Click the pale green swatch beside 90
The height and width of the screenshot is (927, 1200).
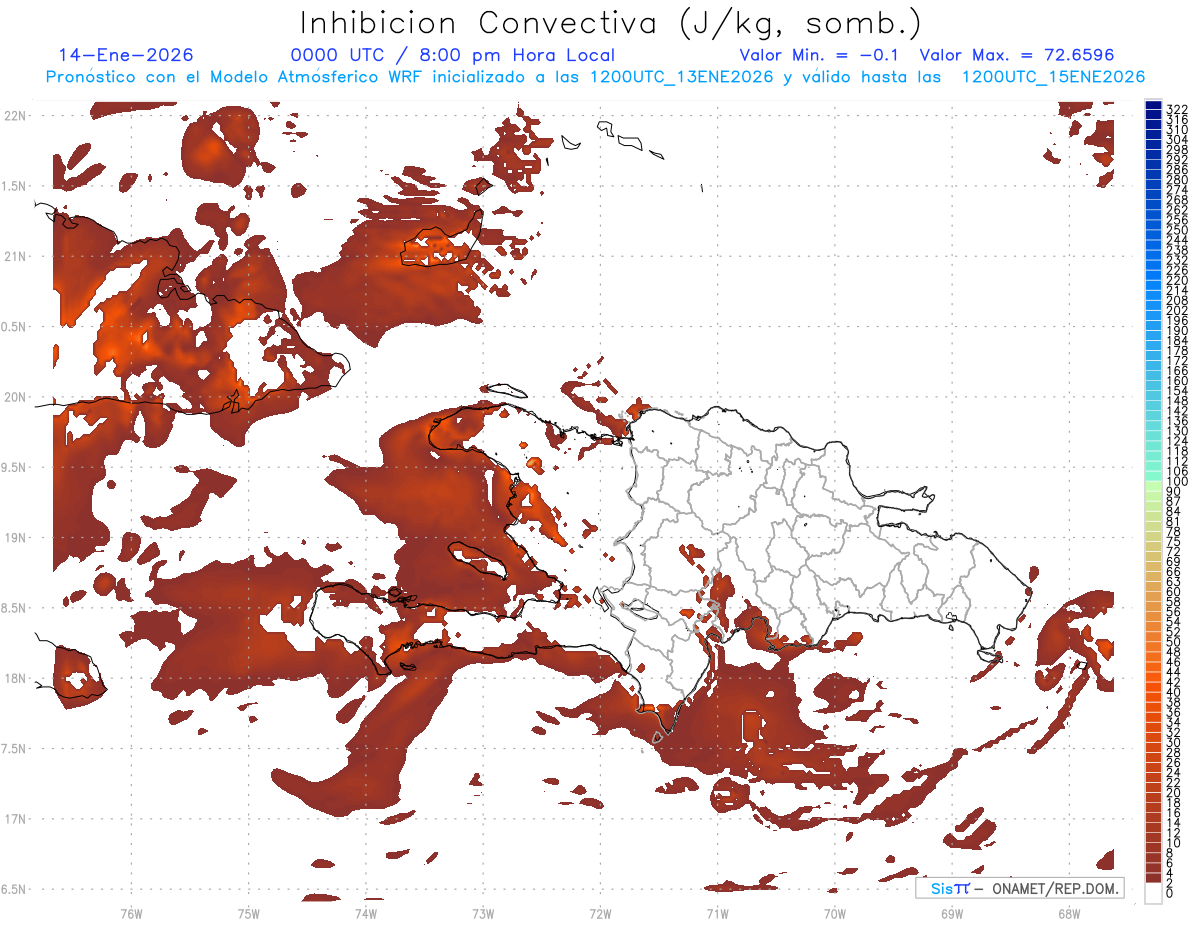pyautogui.click(x=1154, y=487)
